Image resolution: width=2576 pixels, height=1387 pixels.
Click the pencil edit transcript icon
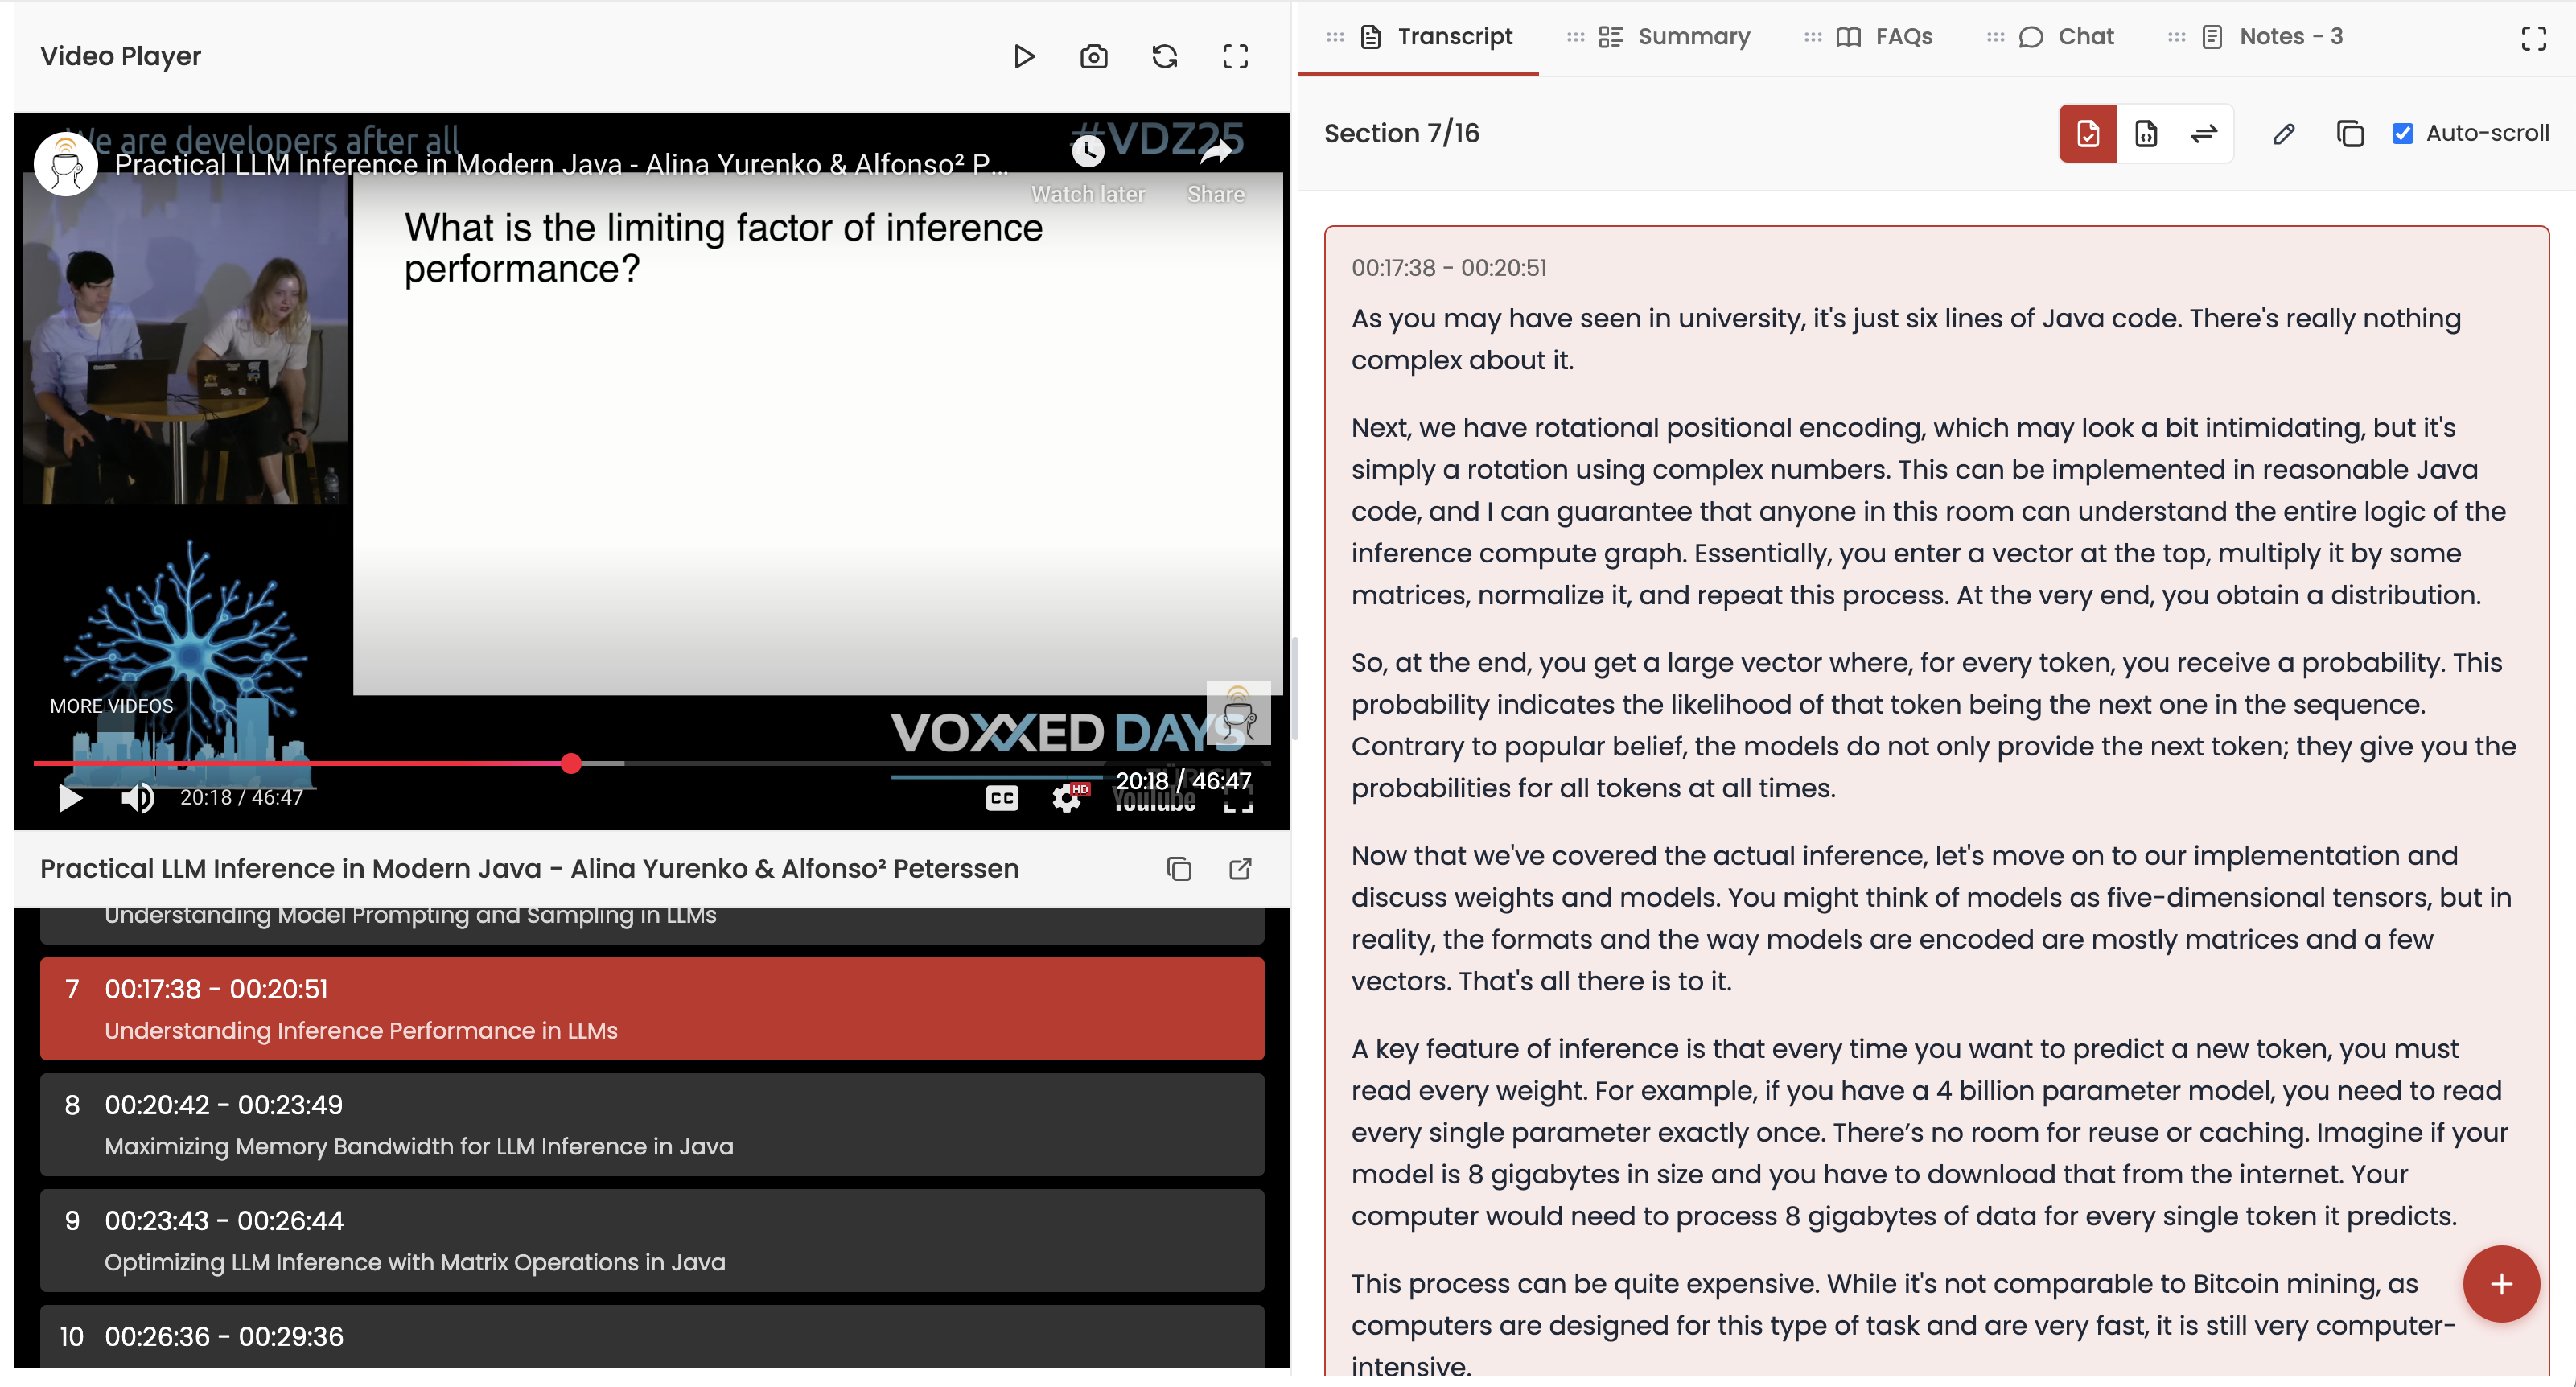point(2283,133)
